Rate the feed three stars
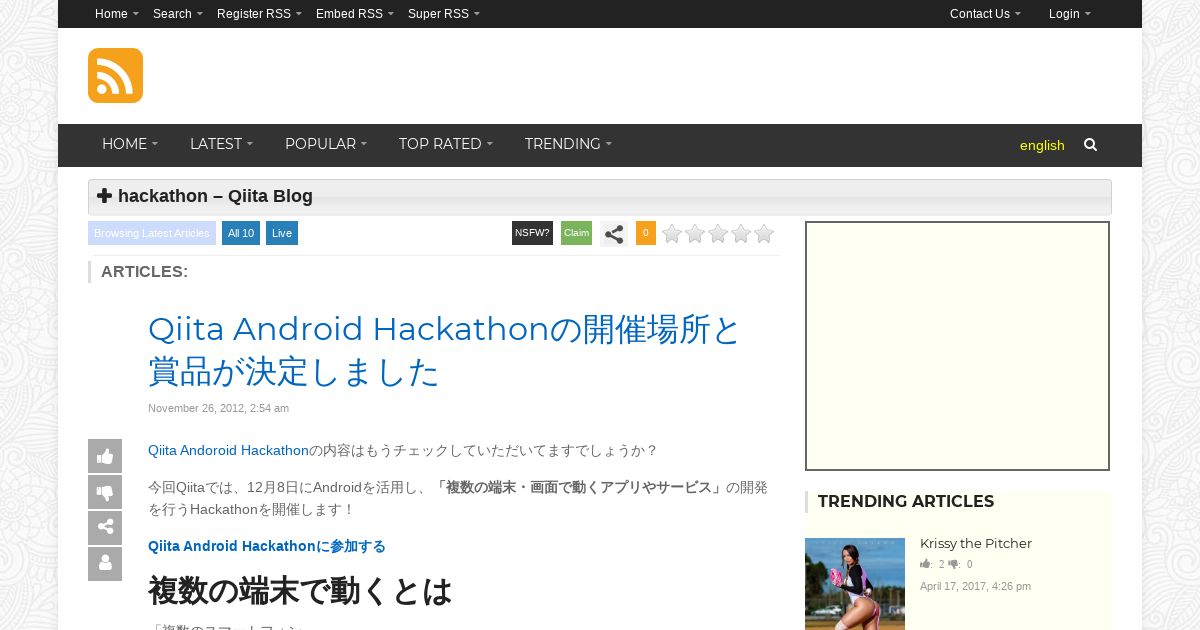The image size is (1200, 630). 718,234
